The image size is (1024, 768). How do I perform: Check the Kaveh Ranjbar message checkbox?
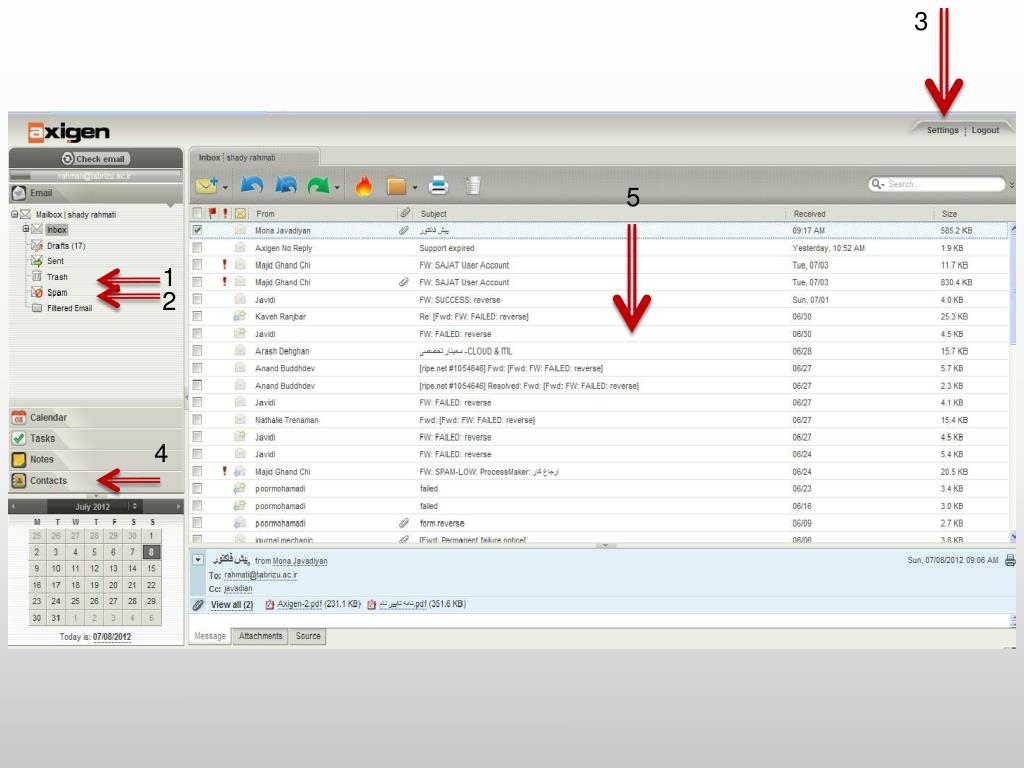pos(197,316)
